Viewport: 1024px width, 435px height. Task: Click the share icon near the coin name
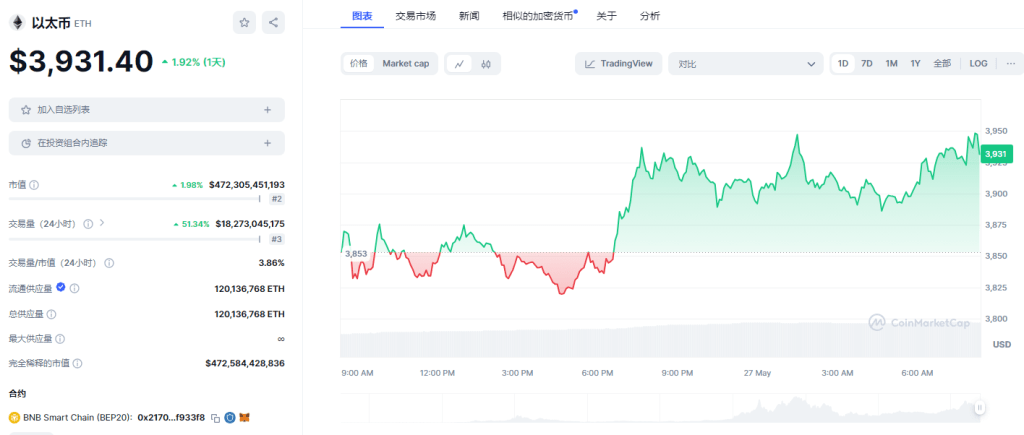273,21
